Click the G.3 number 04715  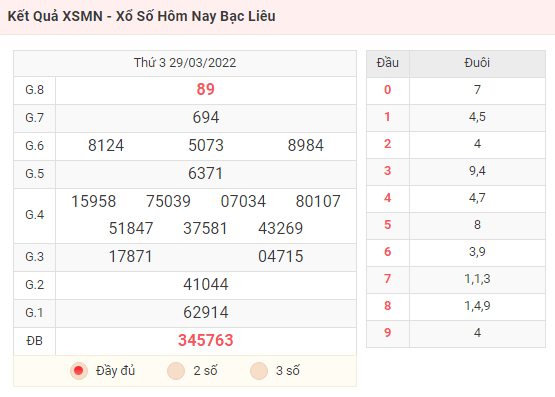point(280,256)
